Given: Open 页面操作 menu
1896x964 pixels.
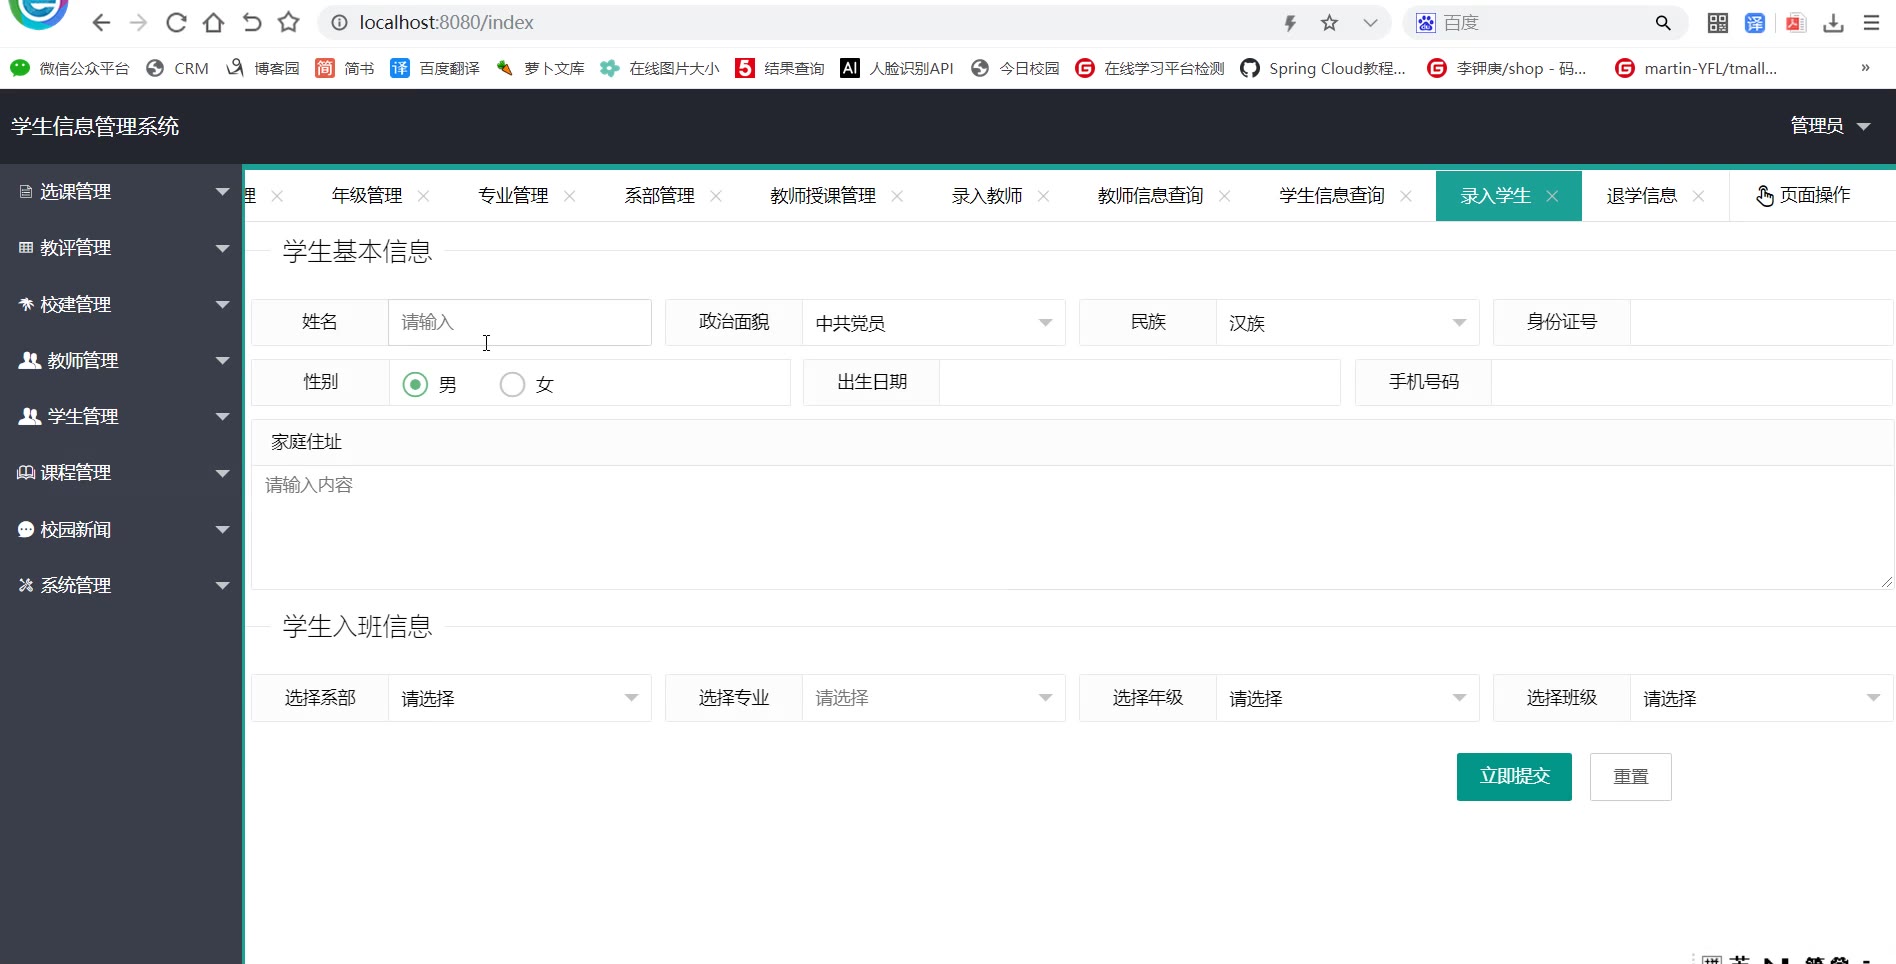Looking at the screenshot, I should [x=1804, y=196].
